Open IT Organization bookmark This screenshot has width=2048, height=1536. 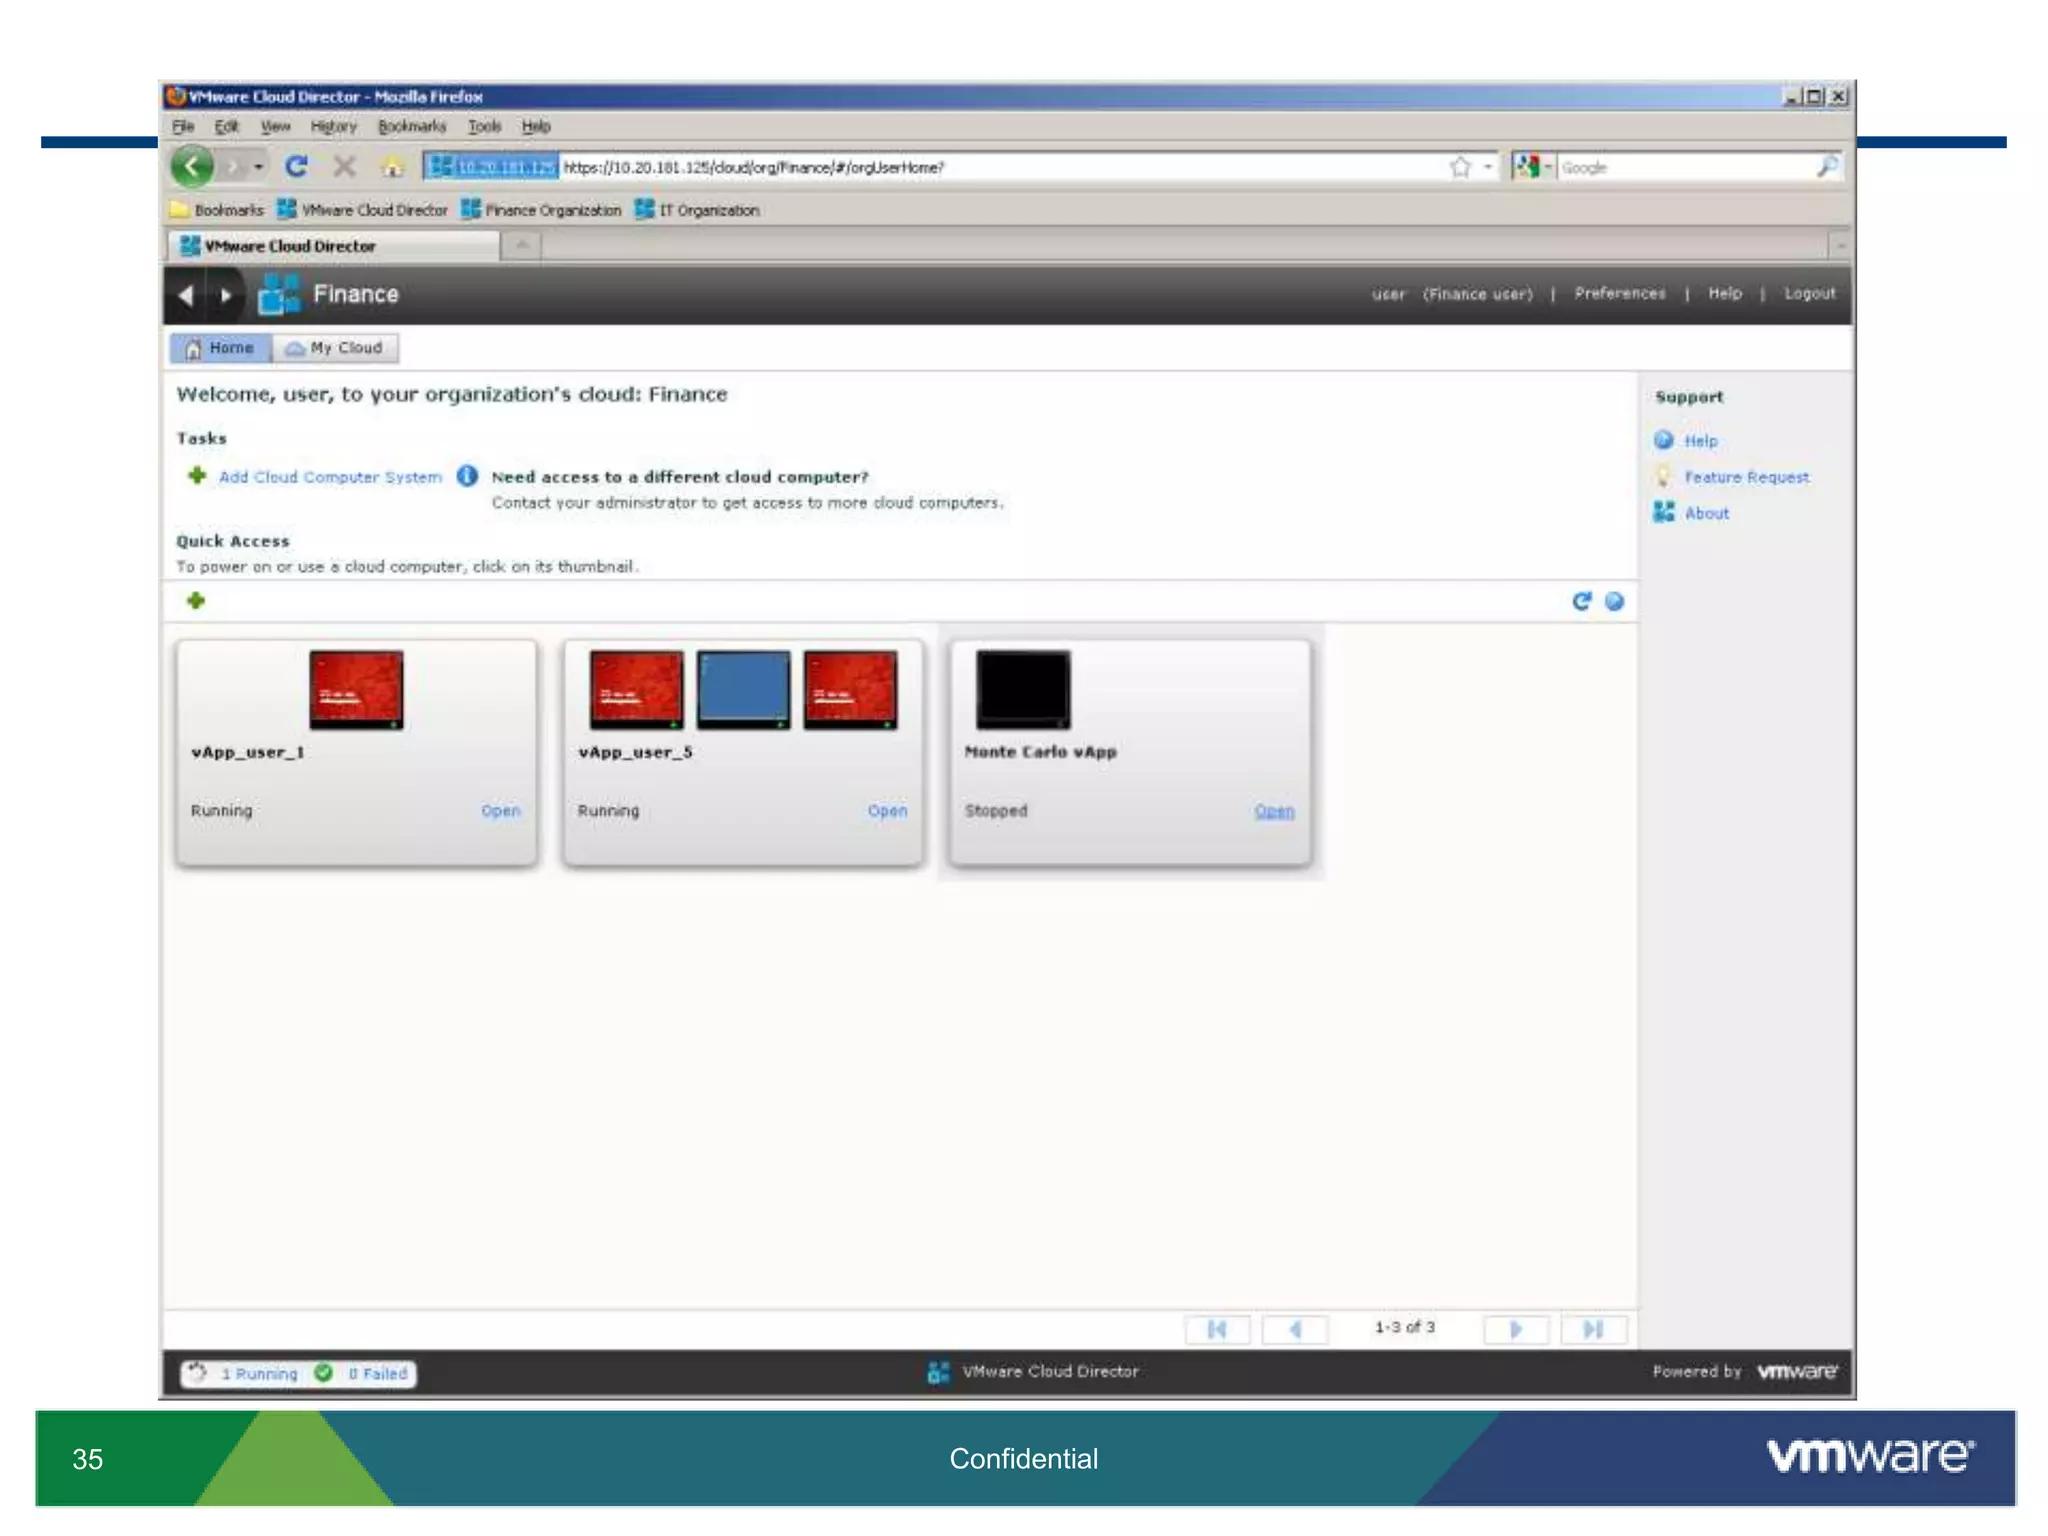pyautogui.click(x=698, y=210)
